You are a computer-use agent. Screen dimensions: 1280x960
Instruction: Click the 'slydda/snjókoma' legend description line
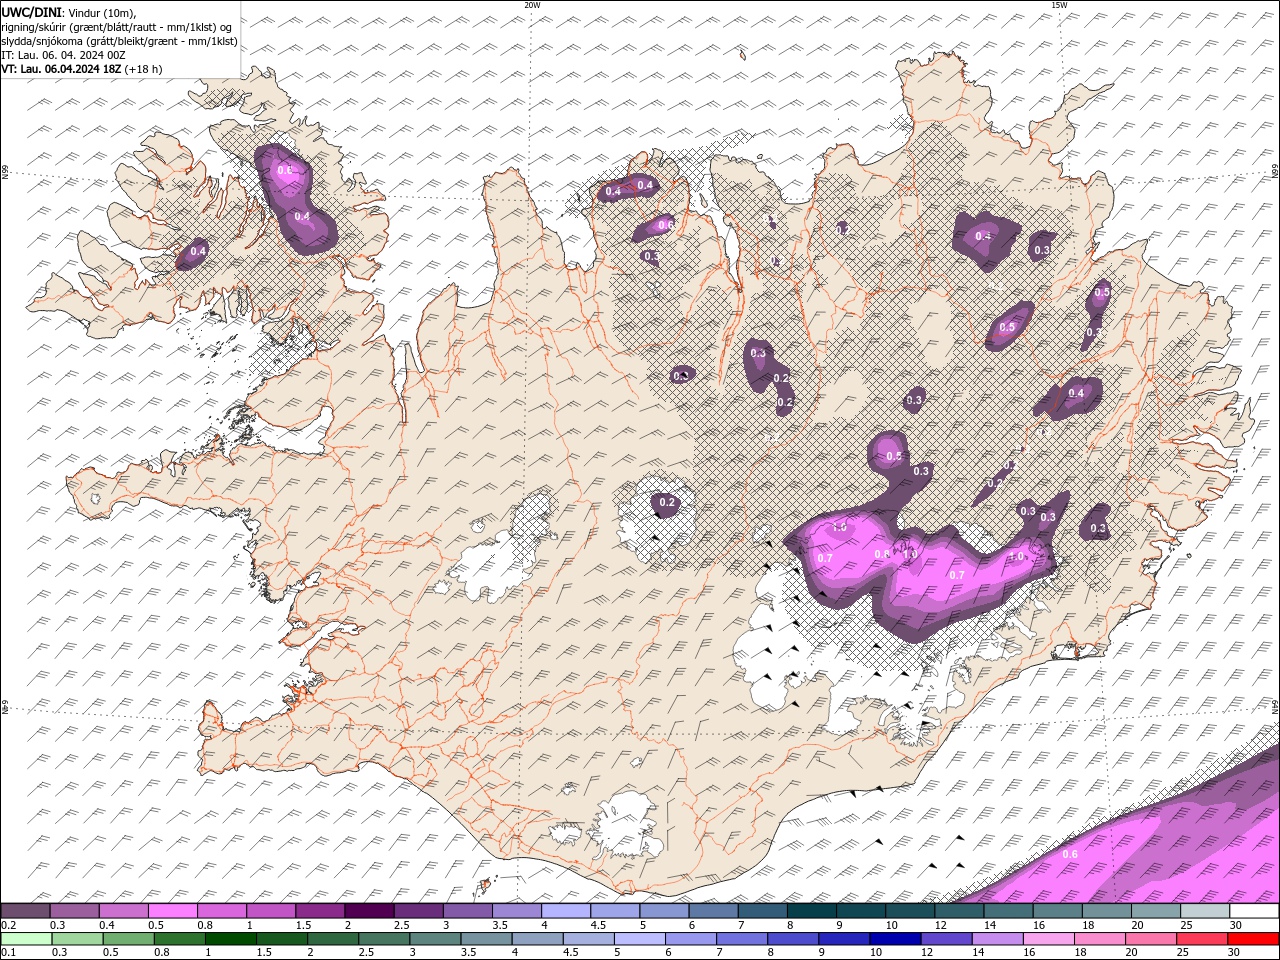[x=119, y=41]
